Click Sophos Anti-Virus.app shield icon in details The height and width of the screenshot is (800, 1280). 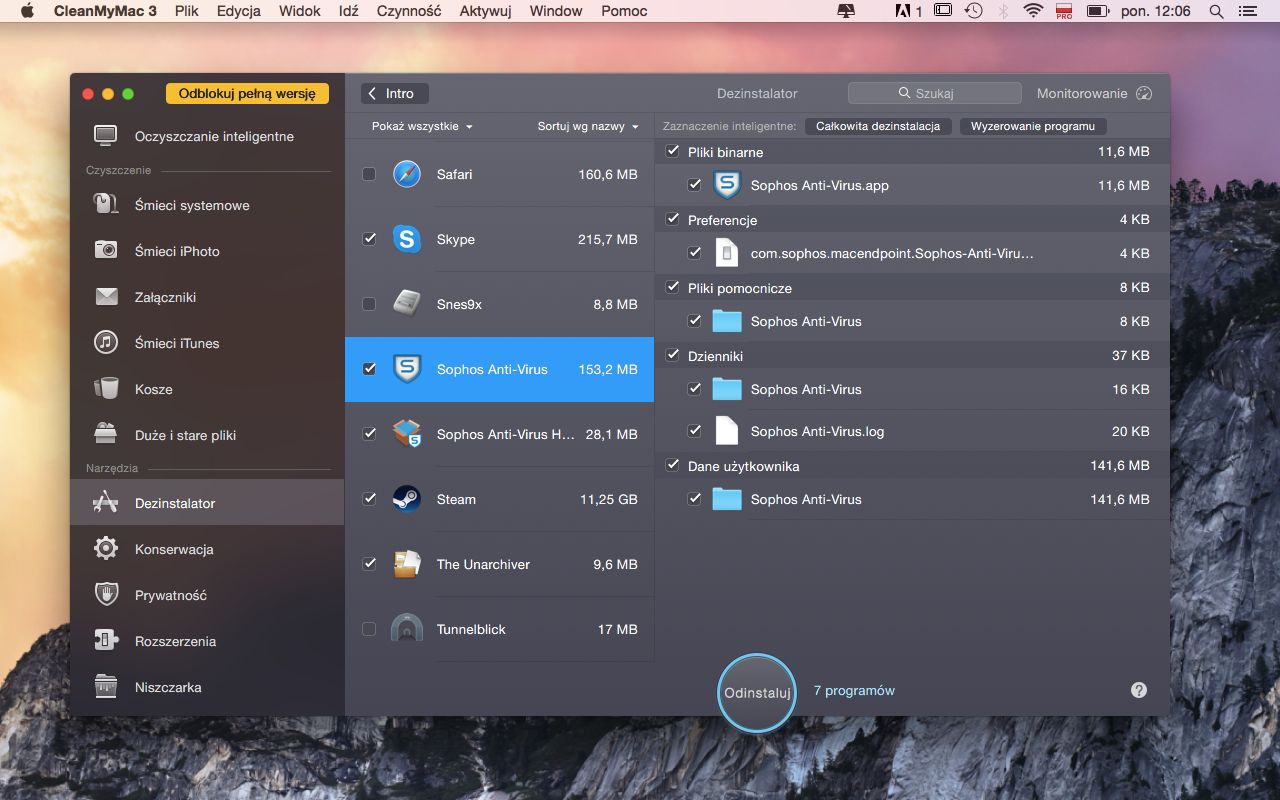pos(727,185)
